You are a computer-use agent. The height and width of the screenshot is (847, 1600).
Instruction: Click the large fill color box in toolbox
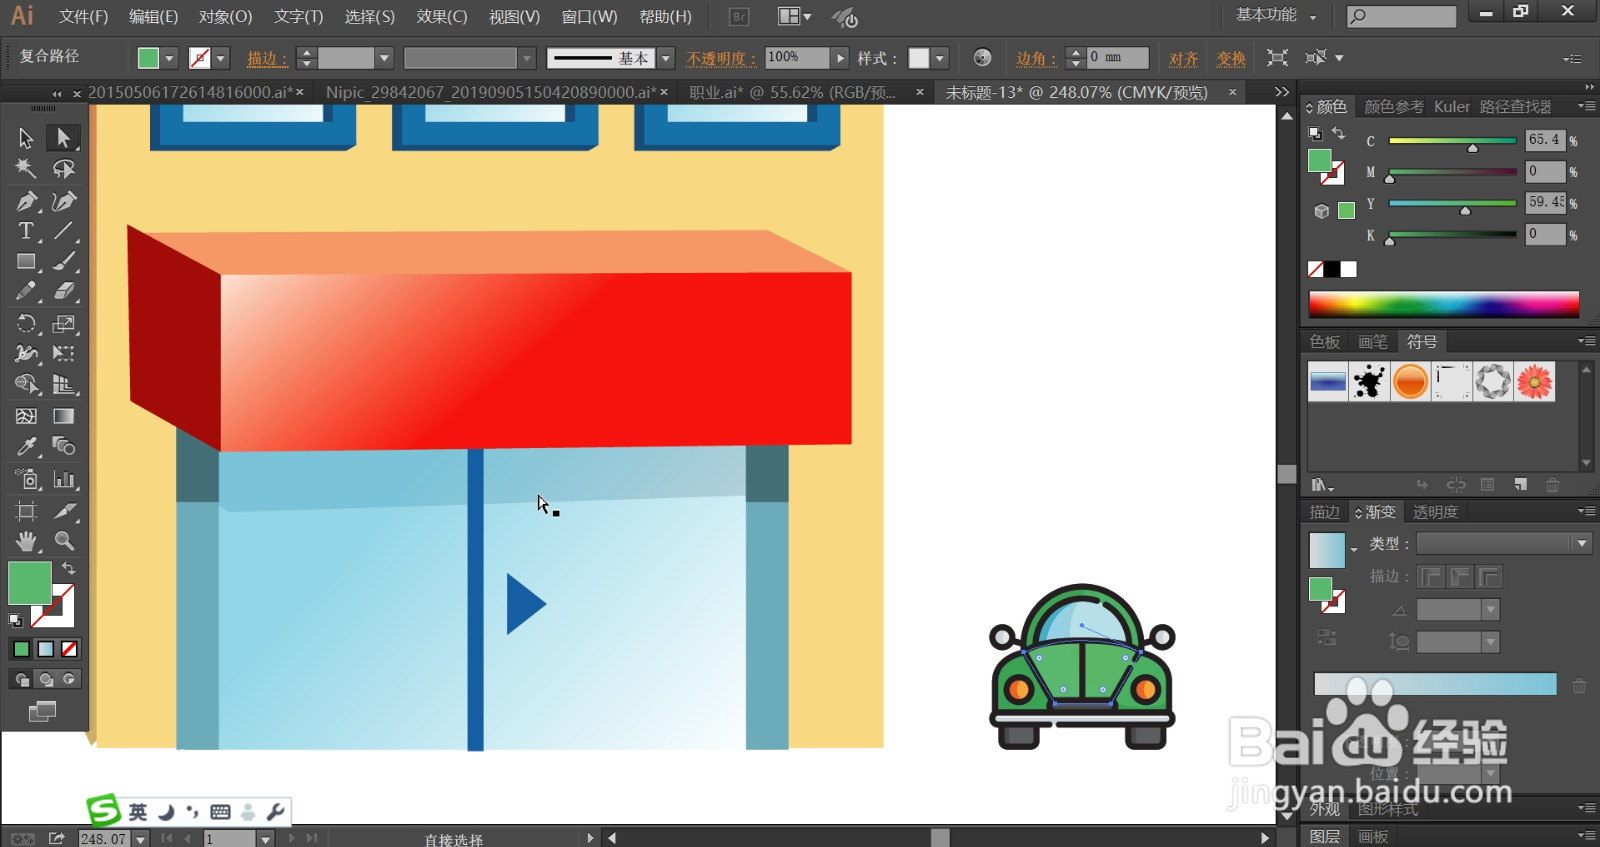(30, 583)
